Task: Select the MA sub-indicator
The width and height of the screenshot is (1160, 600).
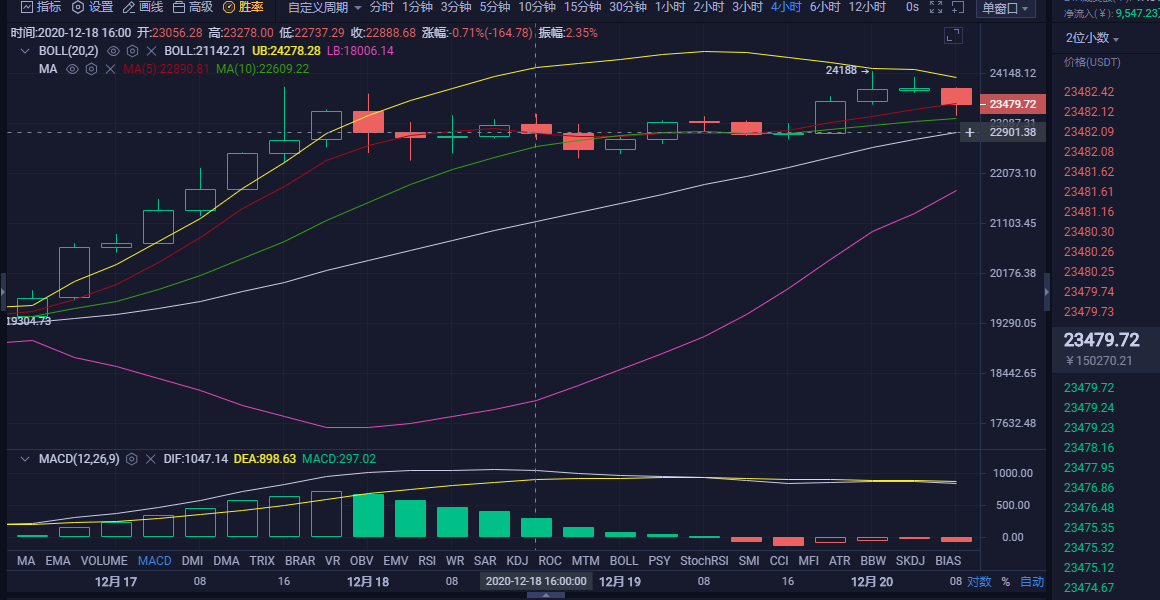Action: pos(26,561)
